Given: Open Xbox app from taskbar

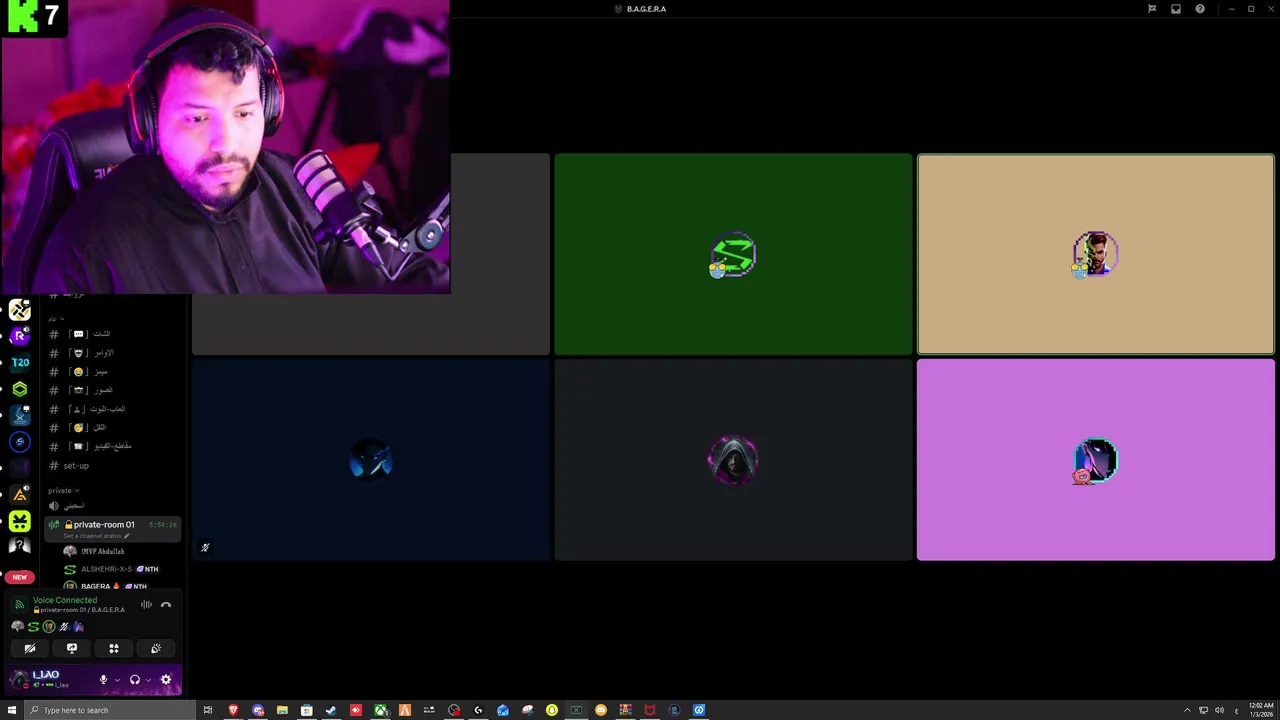Looking at the screenshot, I should [x=381, y=710].
